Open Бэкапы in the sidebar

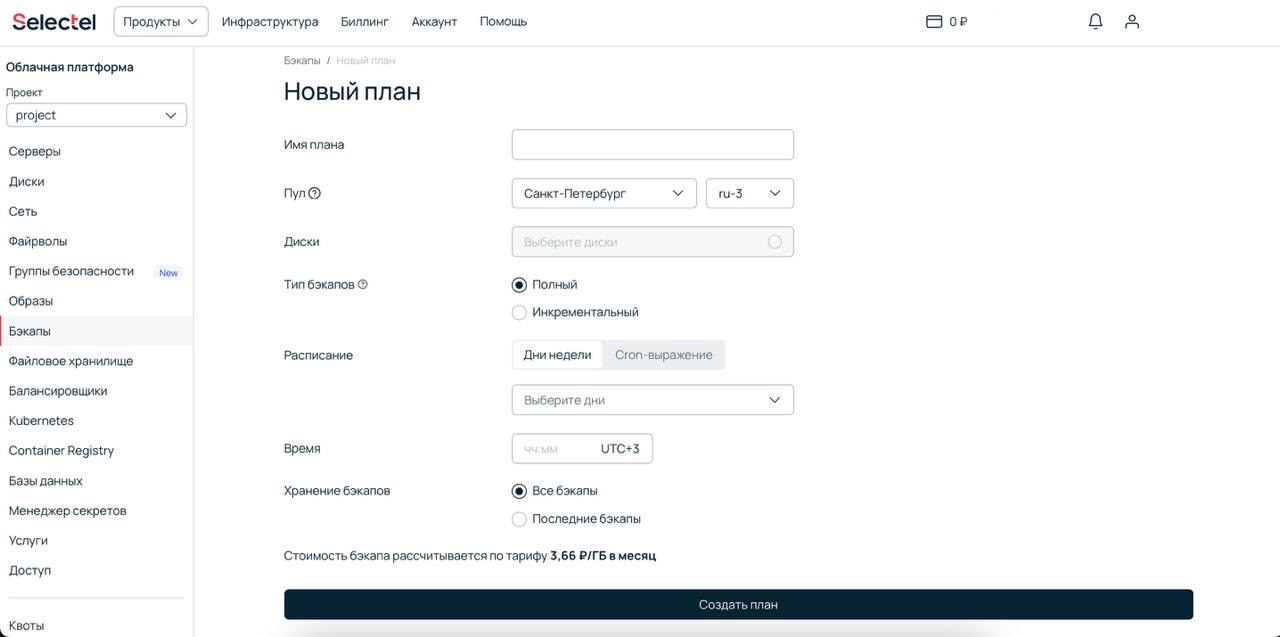coord(96,331)
